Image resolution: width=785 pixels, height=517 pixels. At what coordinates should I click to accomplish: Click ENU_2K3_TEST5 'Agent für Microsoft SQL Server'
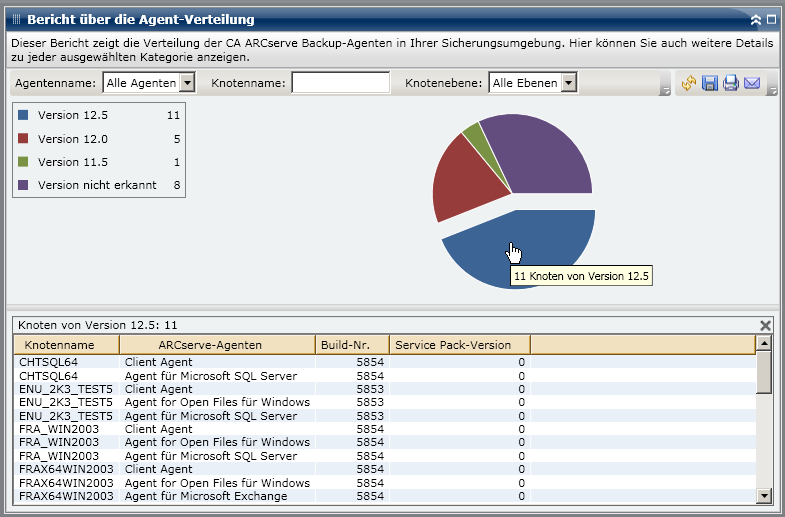click(x=211, y=416)
